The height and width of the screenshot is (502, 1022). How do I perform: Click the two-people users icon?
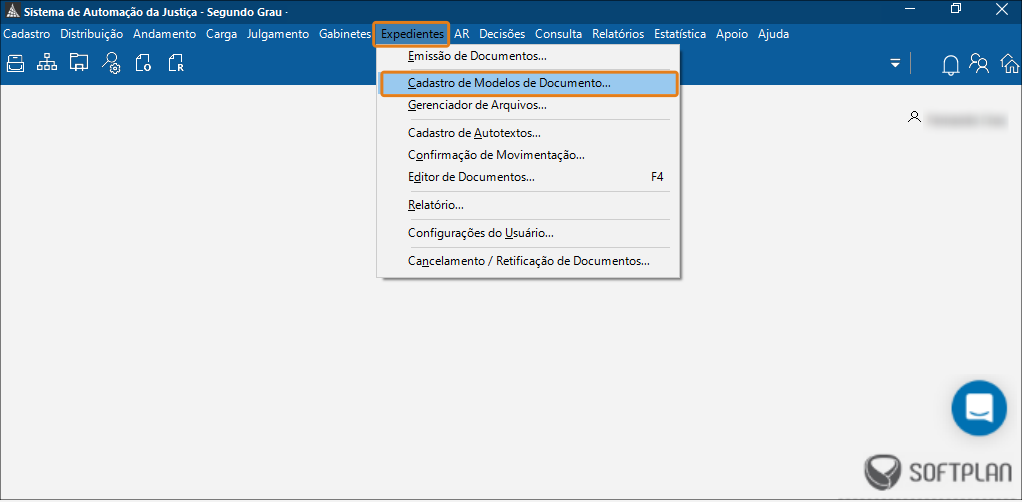click(x=980, y=63)
